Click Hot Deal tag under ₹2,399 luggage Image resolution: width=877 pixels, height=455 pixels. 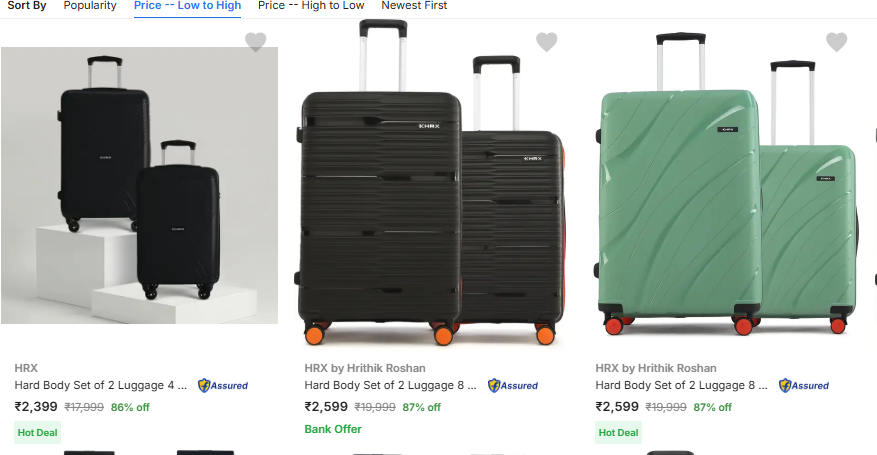[x=38, y=433]
